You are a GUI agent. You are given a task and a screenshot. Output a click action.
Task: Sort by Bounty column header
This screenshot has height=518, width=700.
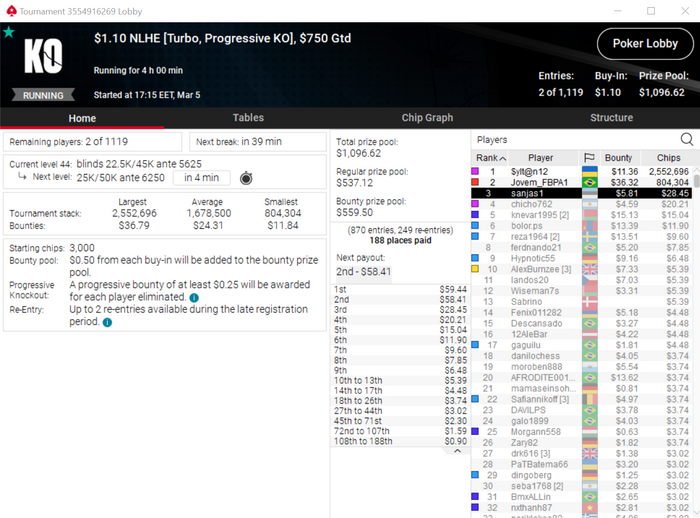(x=618, y=158)
